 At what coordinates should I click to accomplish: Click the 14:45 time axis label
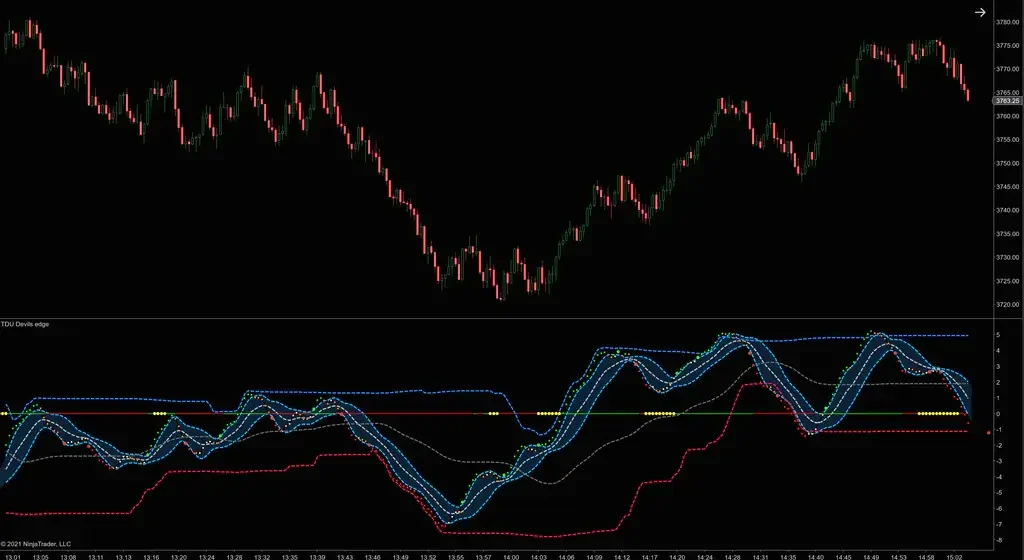coord(843,557)
